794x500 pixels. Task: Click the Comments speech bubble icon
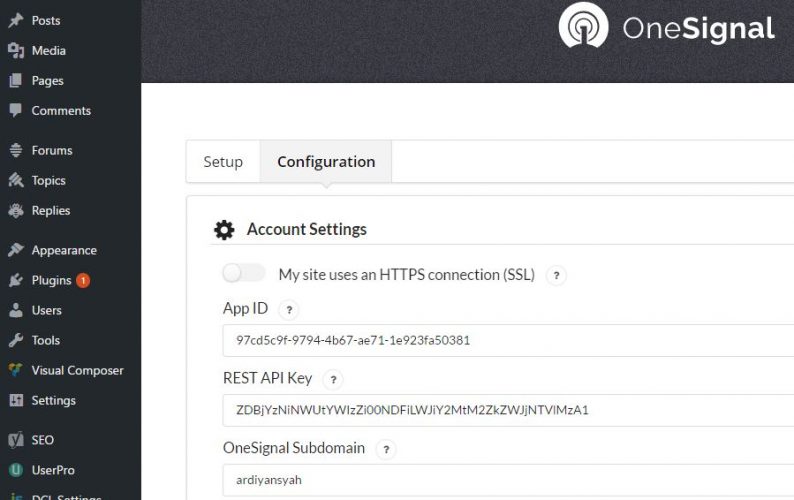pyautogui.click(x=16, y=110)
